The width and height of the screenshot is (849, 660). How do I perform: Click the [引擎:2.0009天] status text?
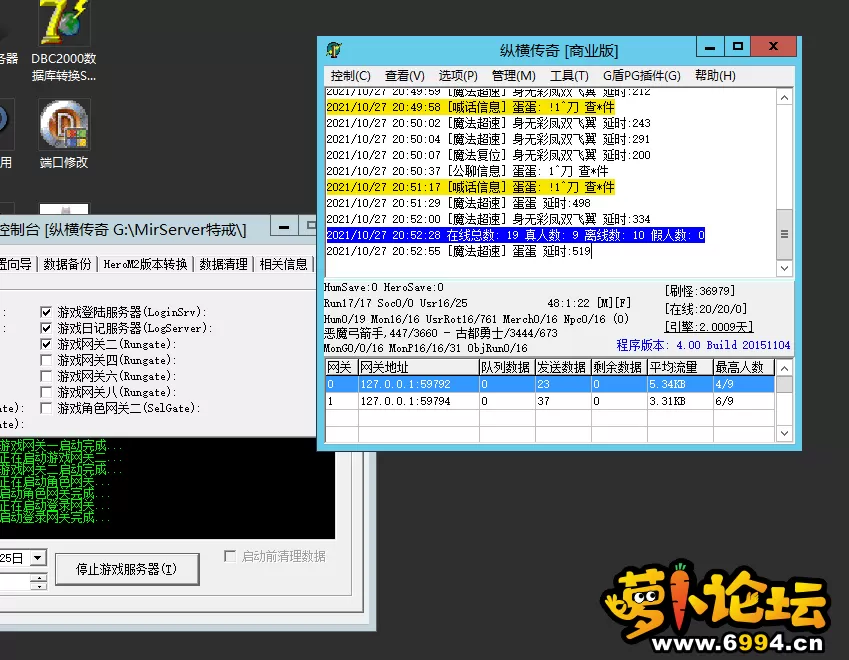[709, 326]
